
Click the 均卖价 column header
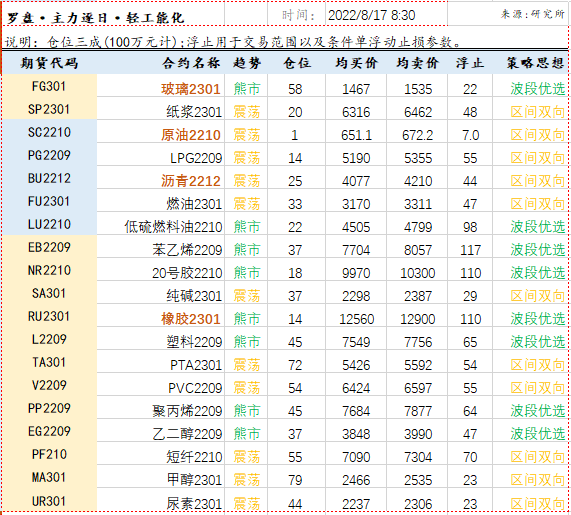tap(418, 63)
